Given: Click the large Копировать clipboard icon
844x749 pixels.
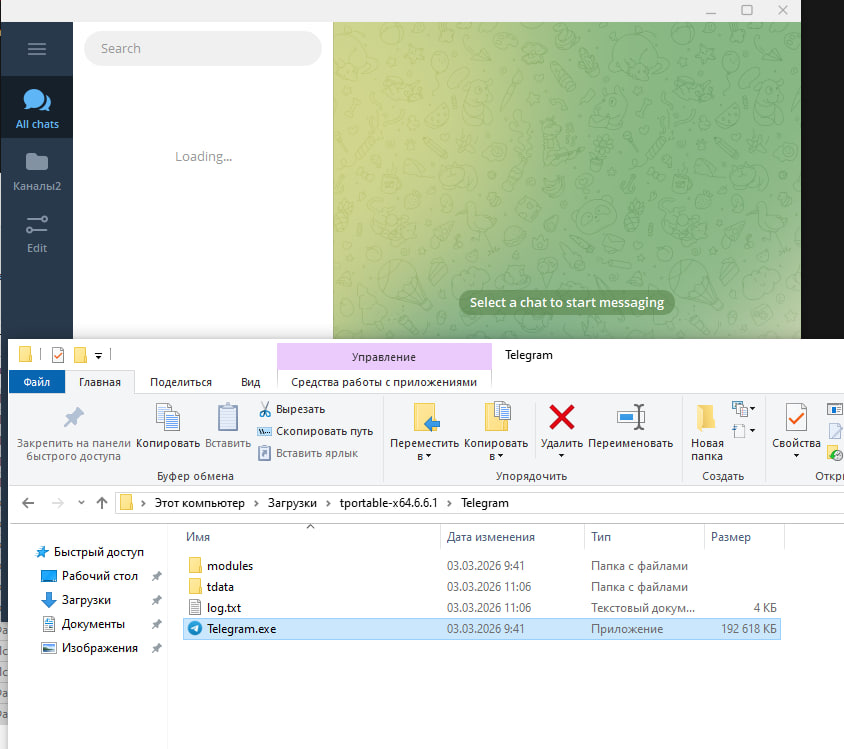Looking at the screenshot, I should (x=168, y=417).
